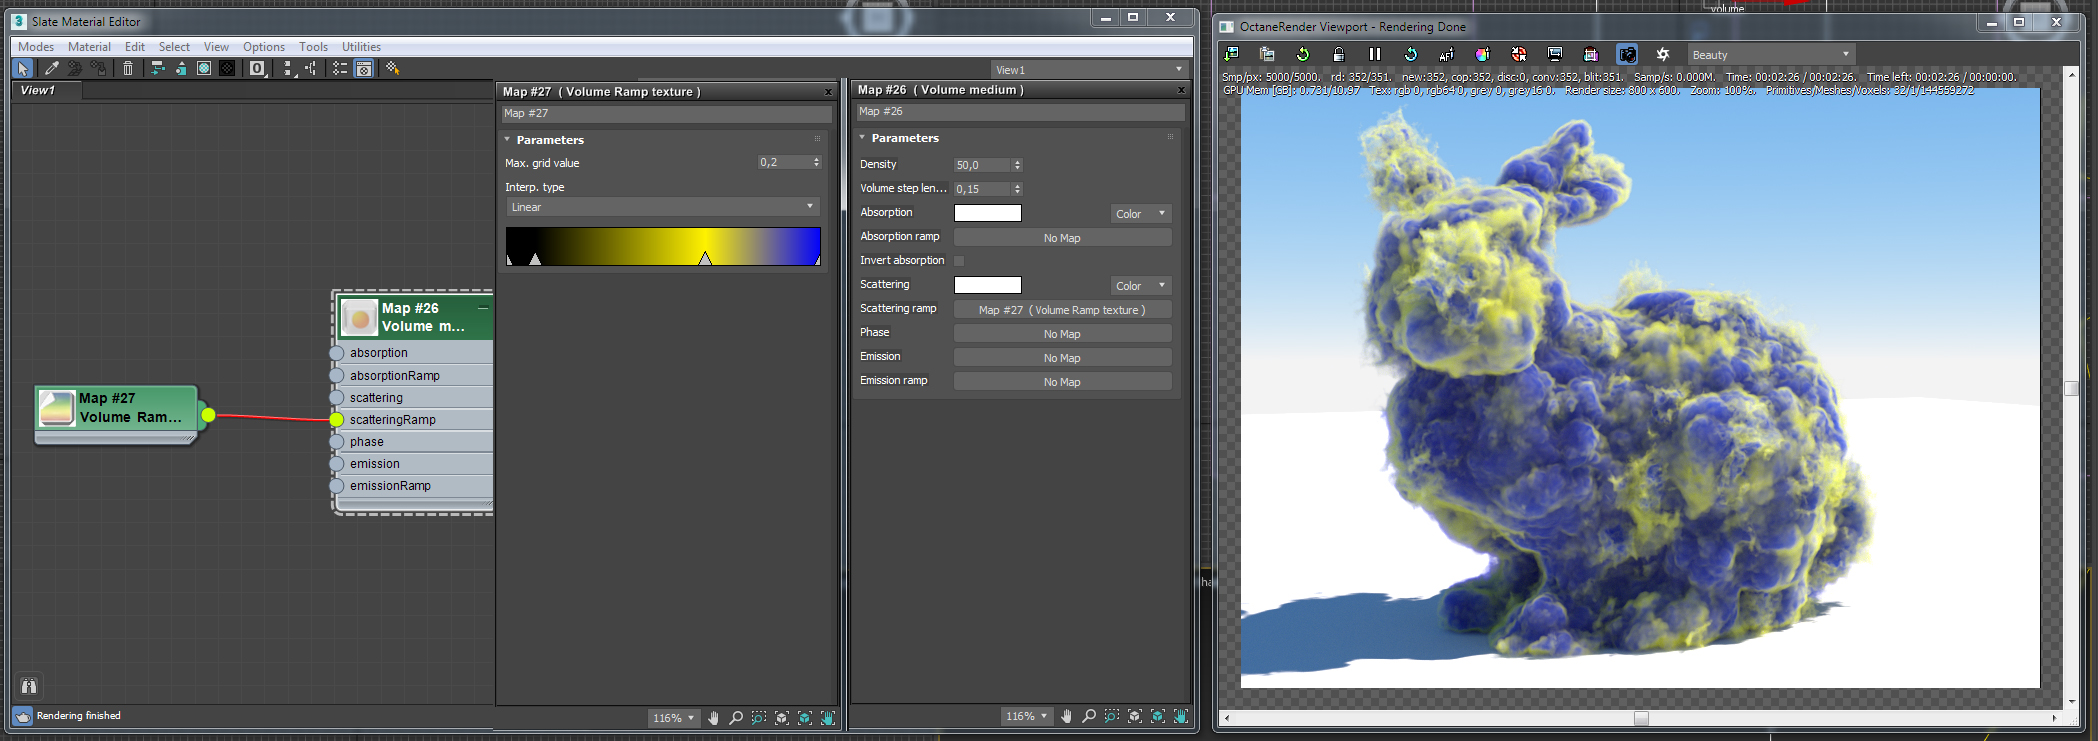Close the Map #27 Volume Ramp texture panel

828,92
